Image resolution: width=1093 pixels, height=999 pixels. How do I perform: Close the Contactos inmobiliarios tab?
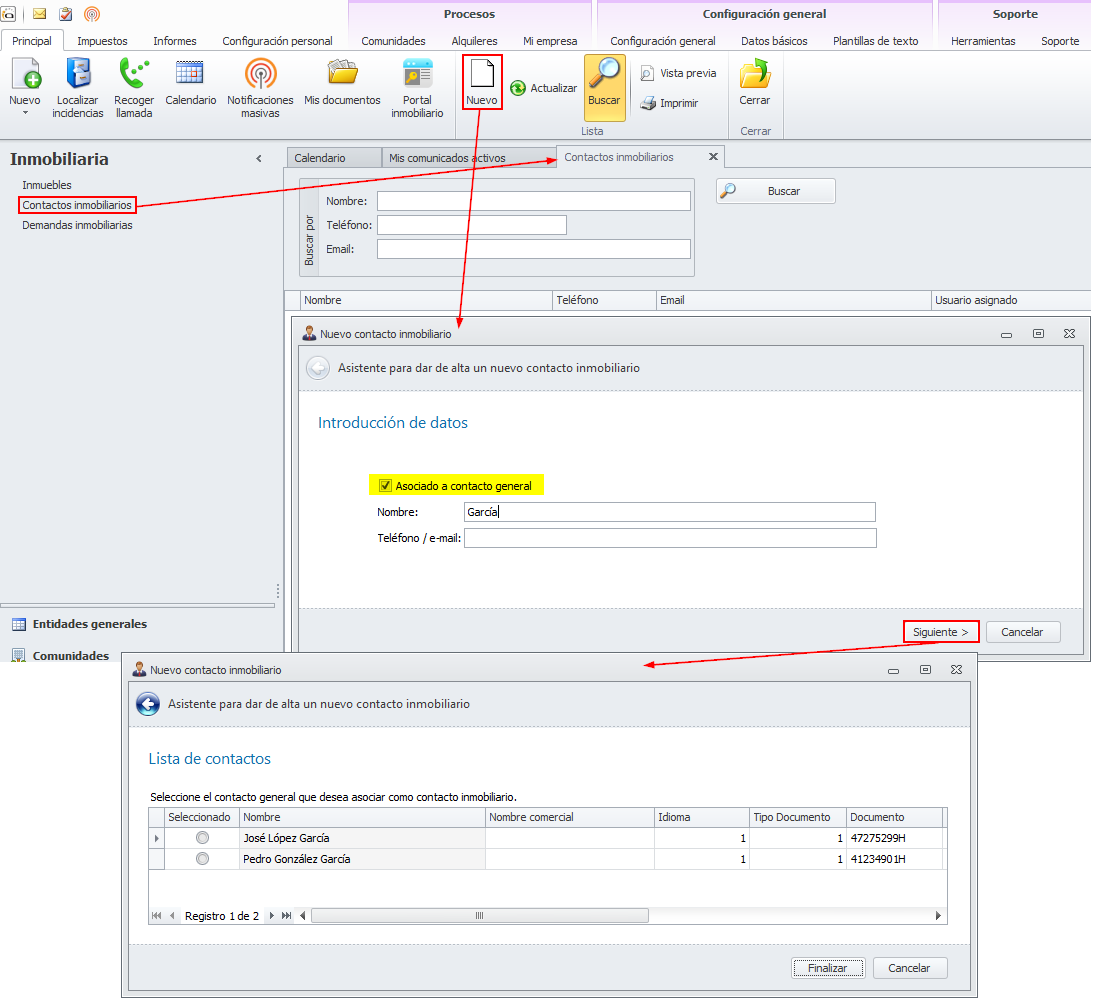click(713, 157)
